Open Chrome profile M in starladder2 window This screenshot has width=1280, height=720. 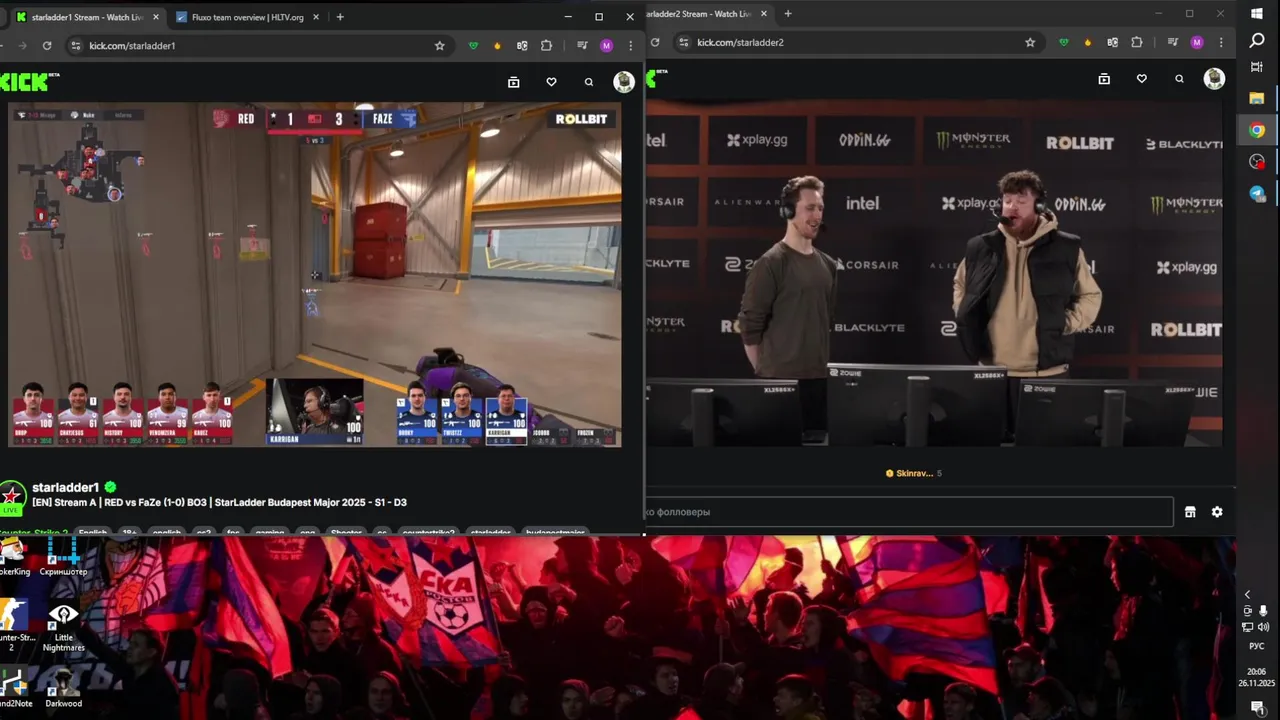(x=1197, y=42)
